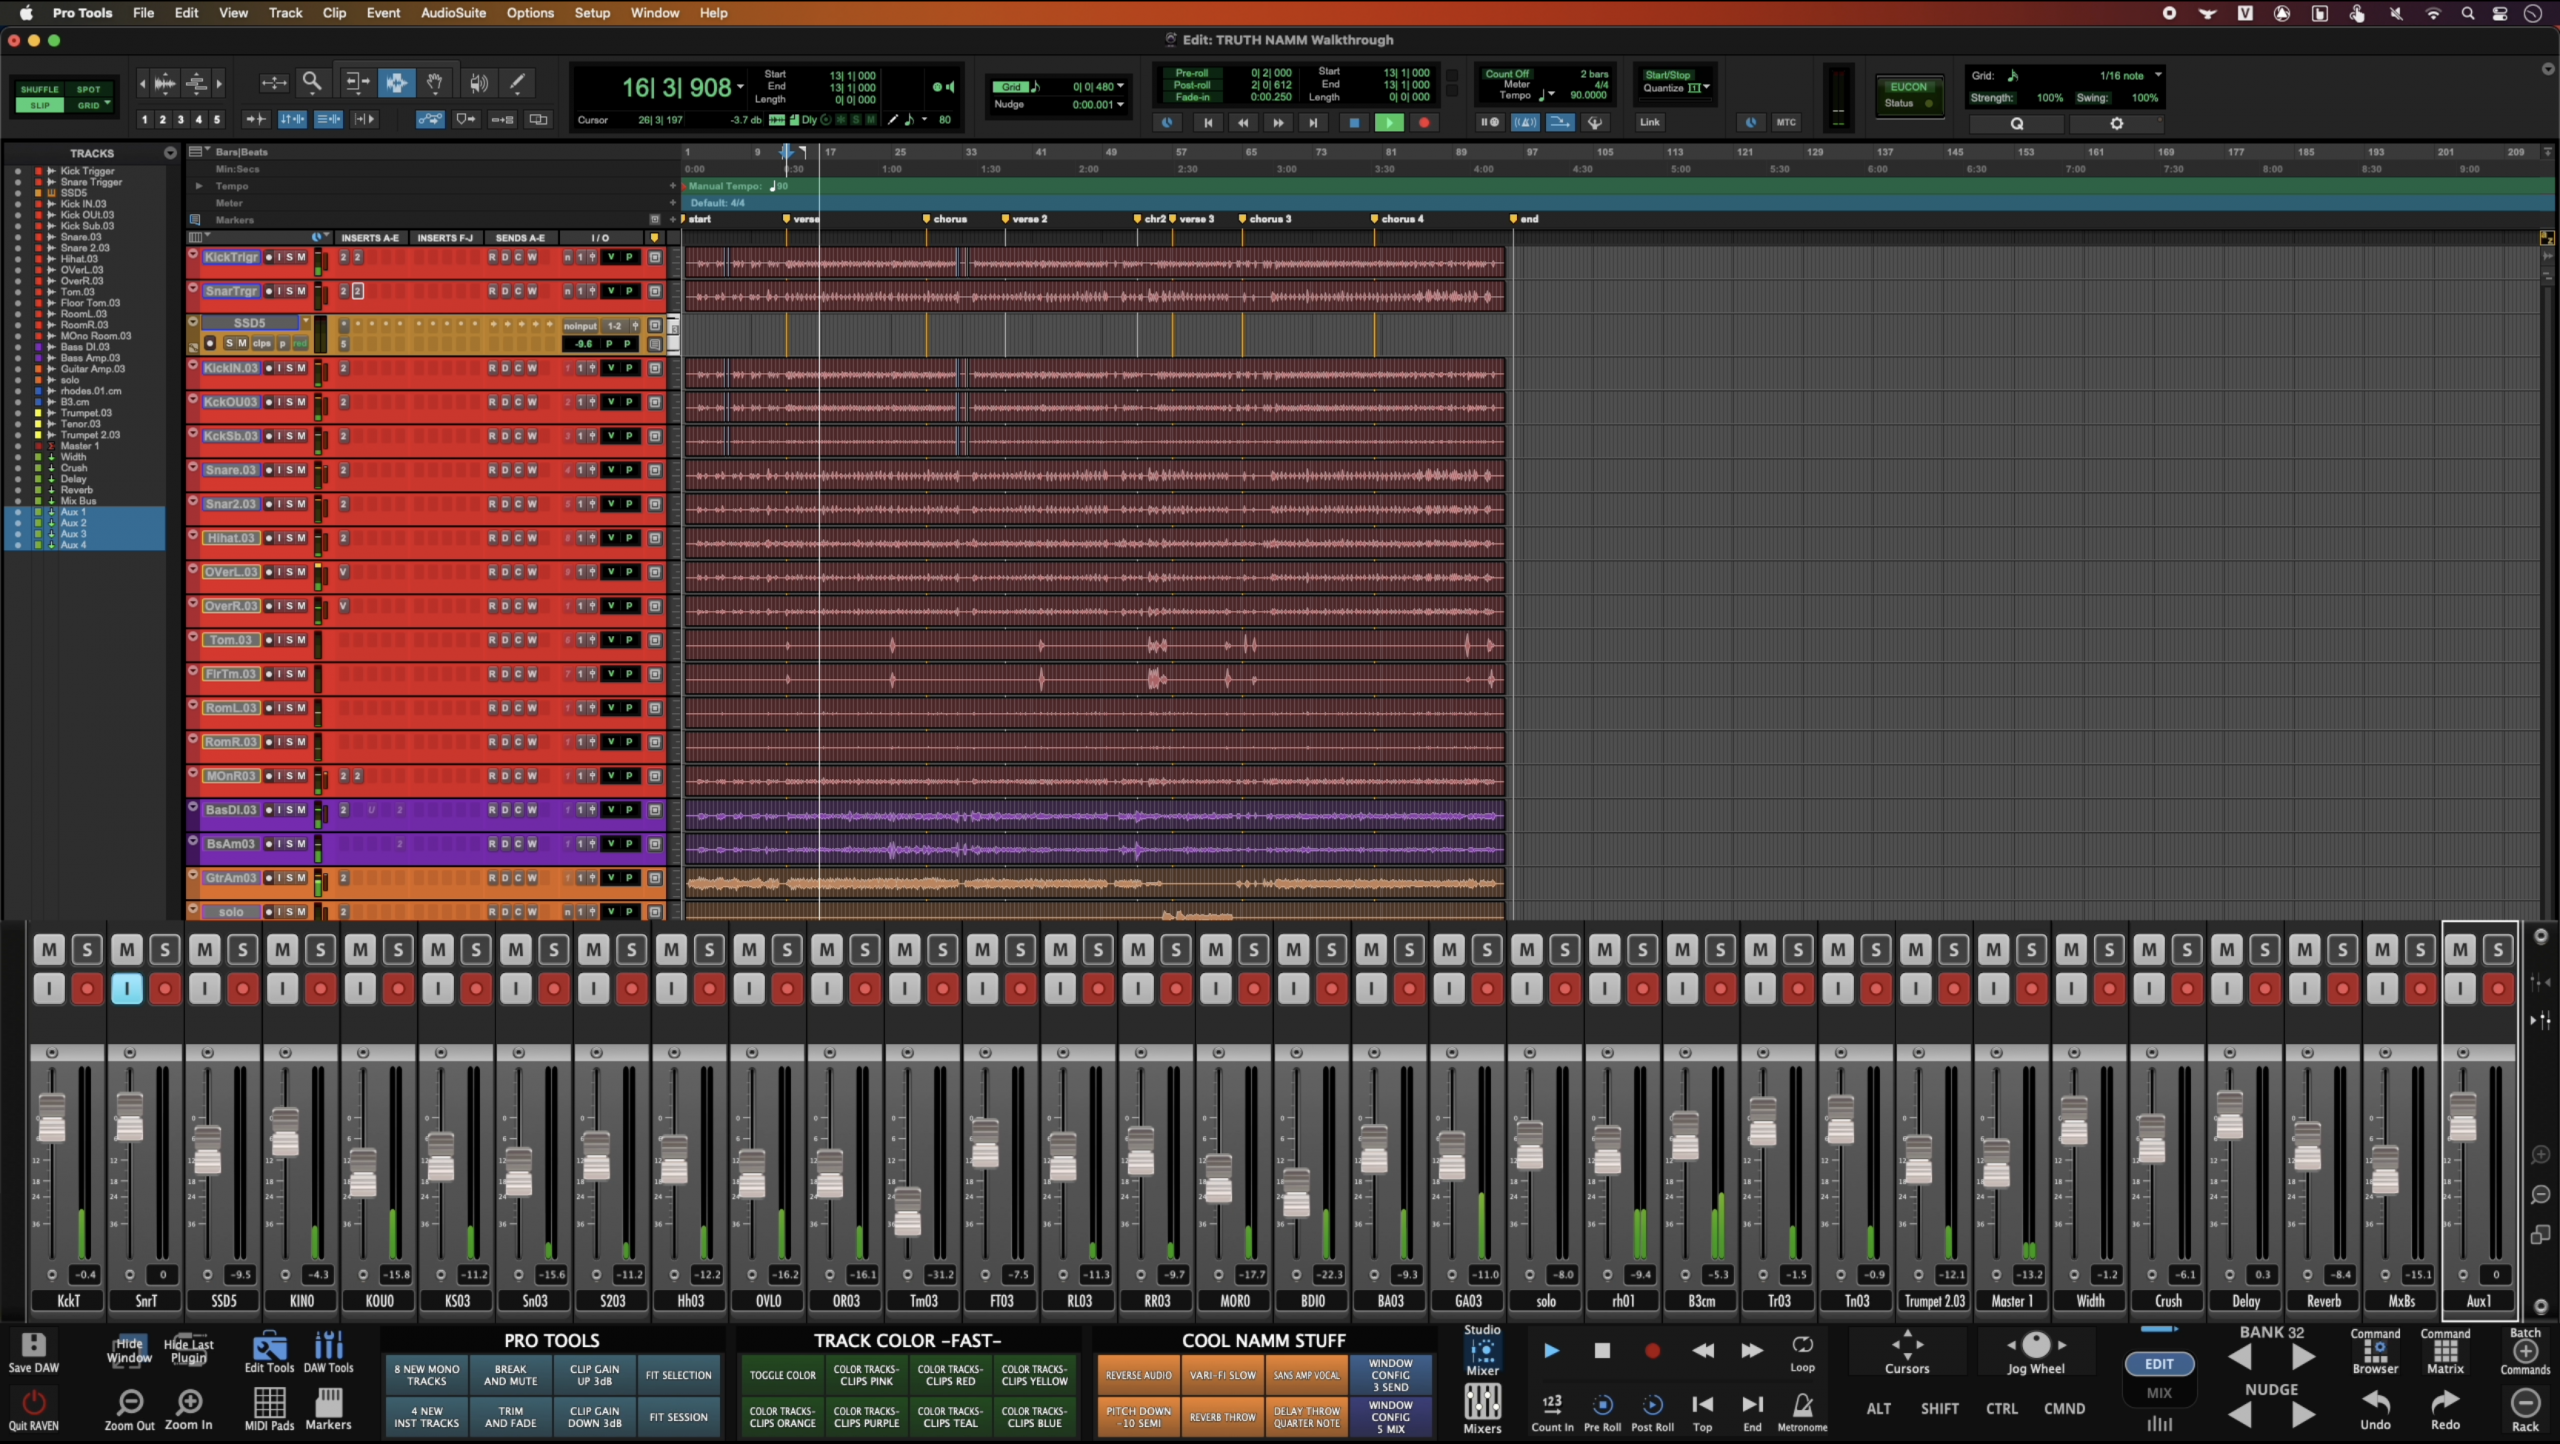Image resolution: width=2560 pixels, height=1444 pixels.
Task: Expand the Tempo ruler disclosure triangle
Action: point(199,186)
